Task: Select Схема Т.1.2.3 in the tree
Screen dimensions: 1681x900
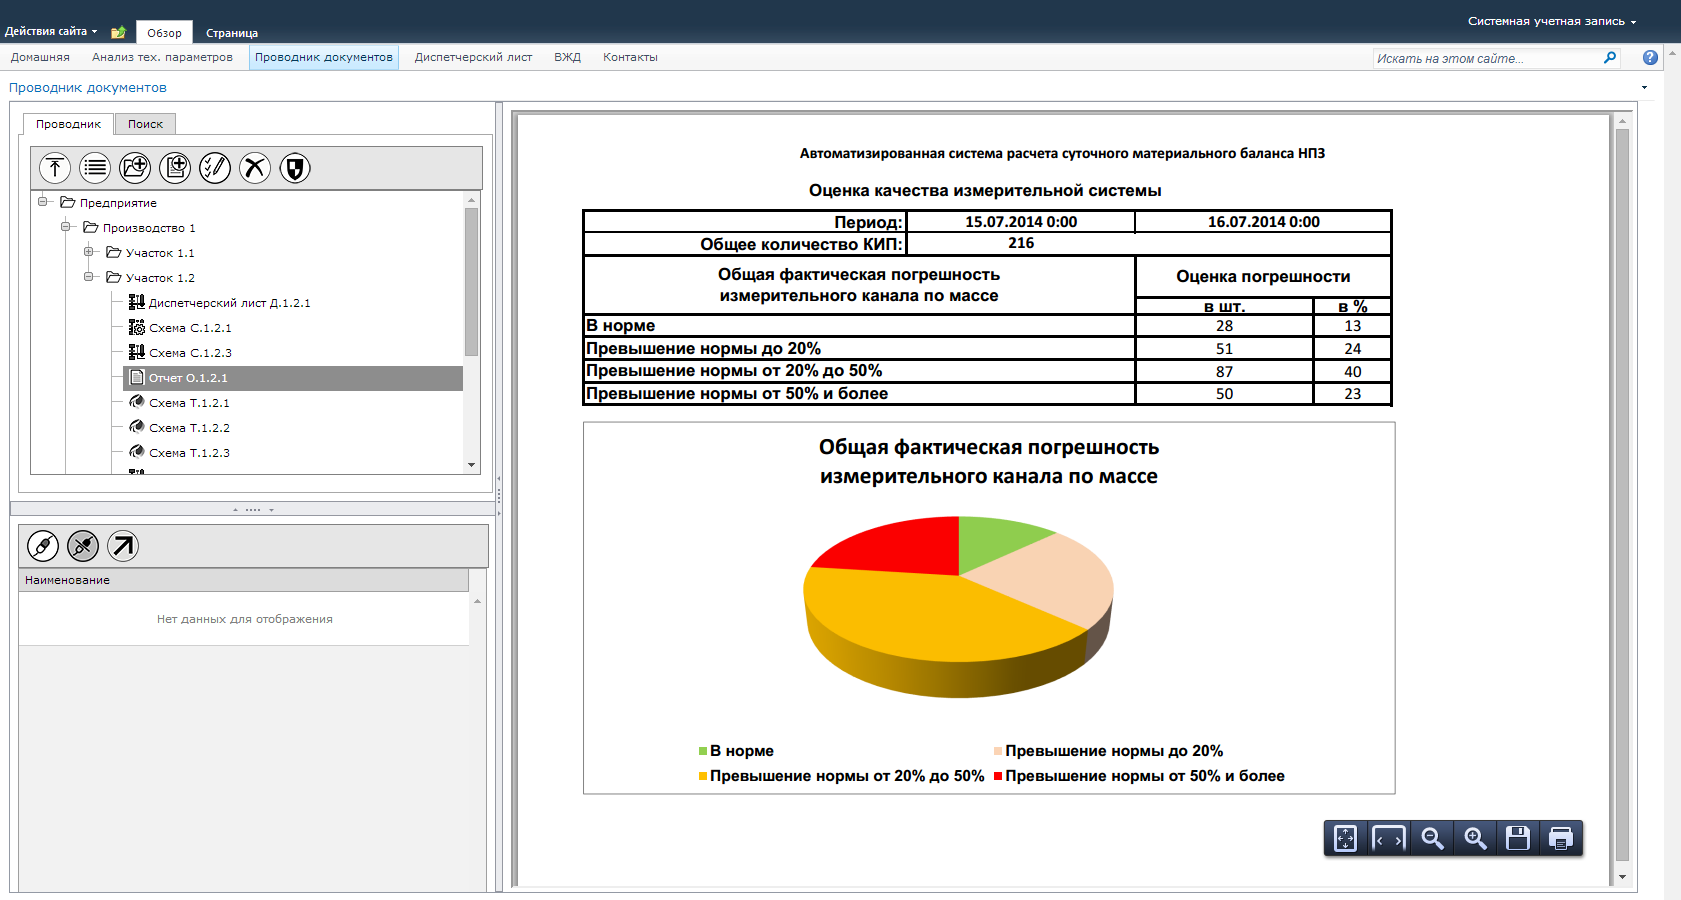Action: tap(189, 453)
